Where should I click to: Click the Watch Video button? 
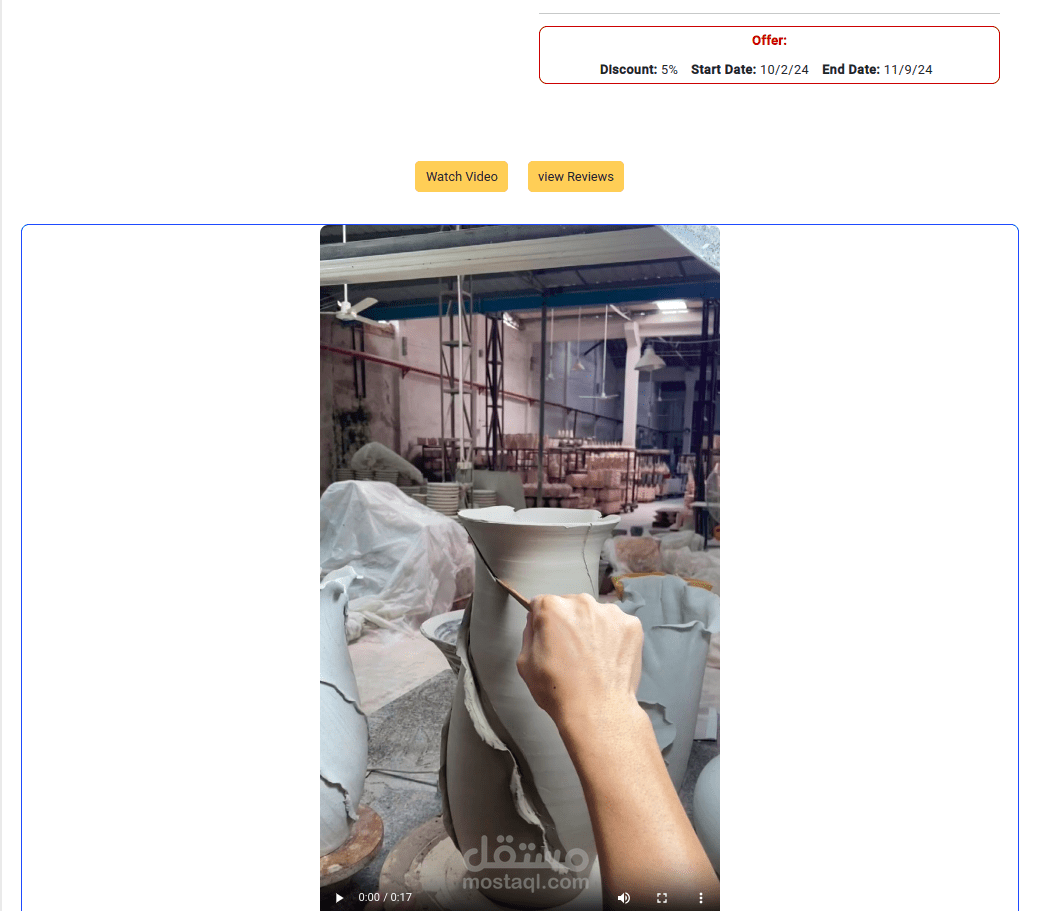(x=461, y=177)
